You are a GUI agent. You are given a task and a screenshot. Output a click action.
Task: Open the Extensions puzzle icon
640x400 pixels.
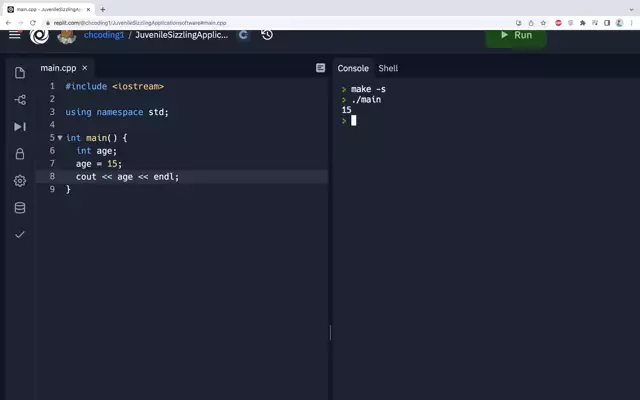(x=583, y=23)
